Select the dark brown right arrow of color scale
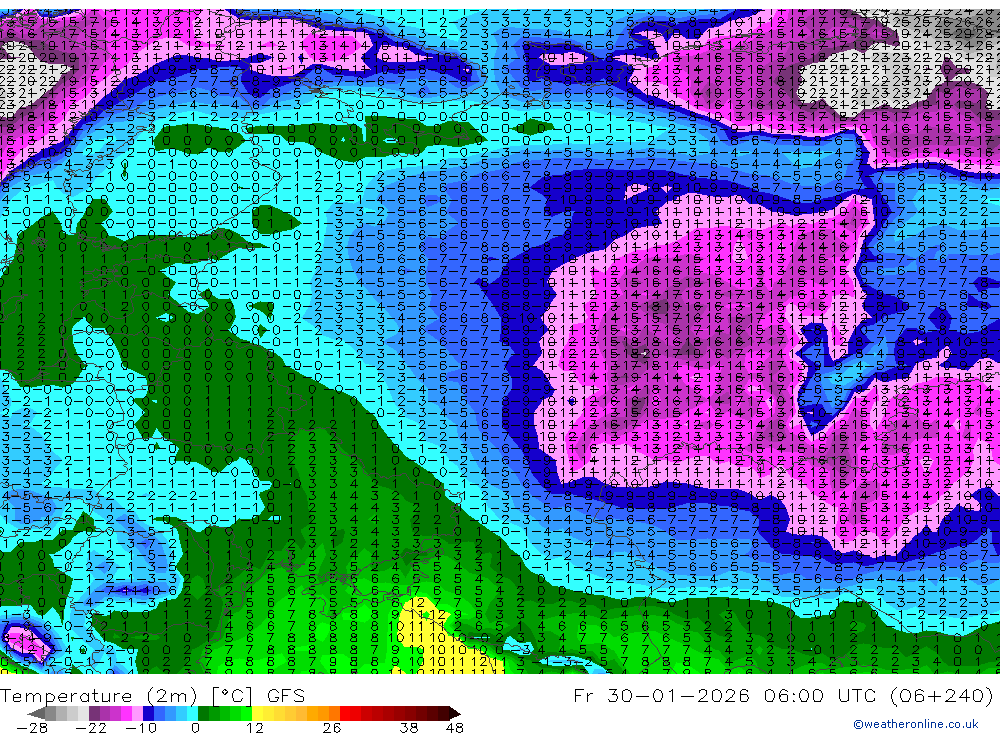Viewport: 1000px width, 733px height. [x=455, y=713]
